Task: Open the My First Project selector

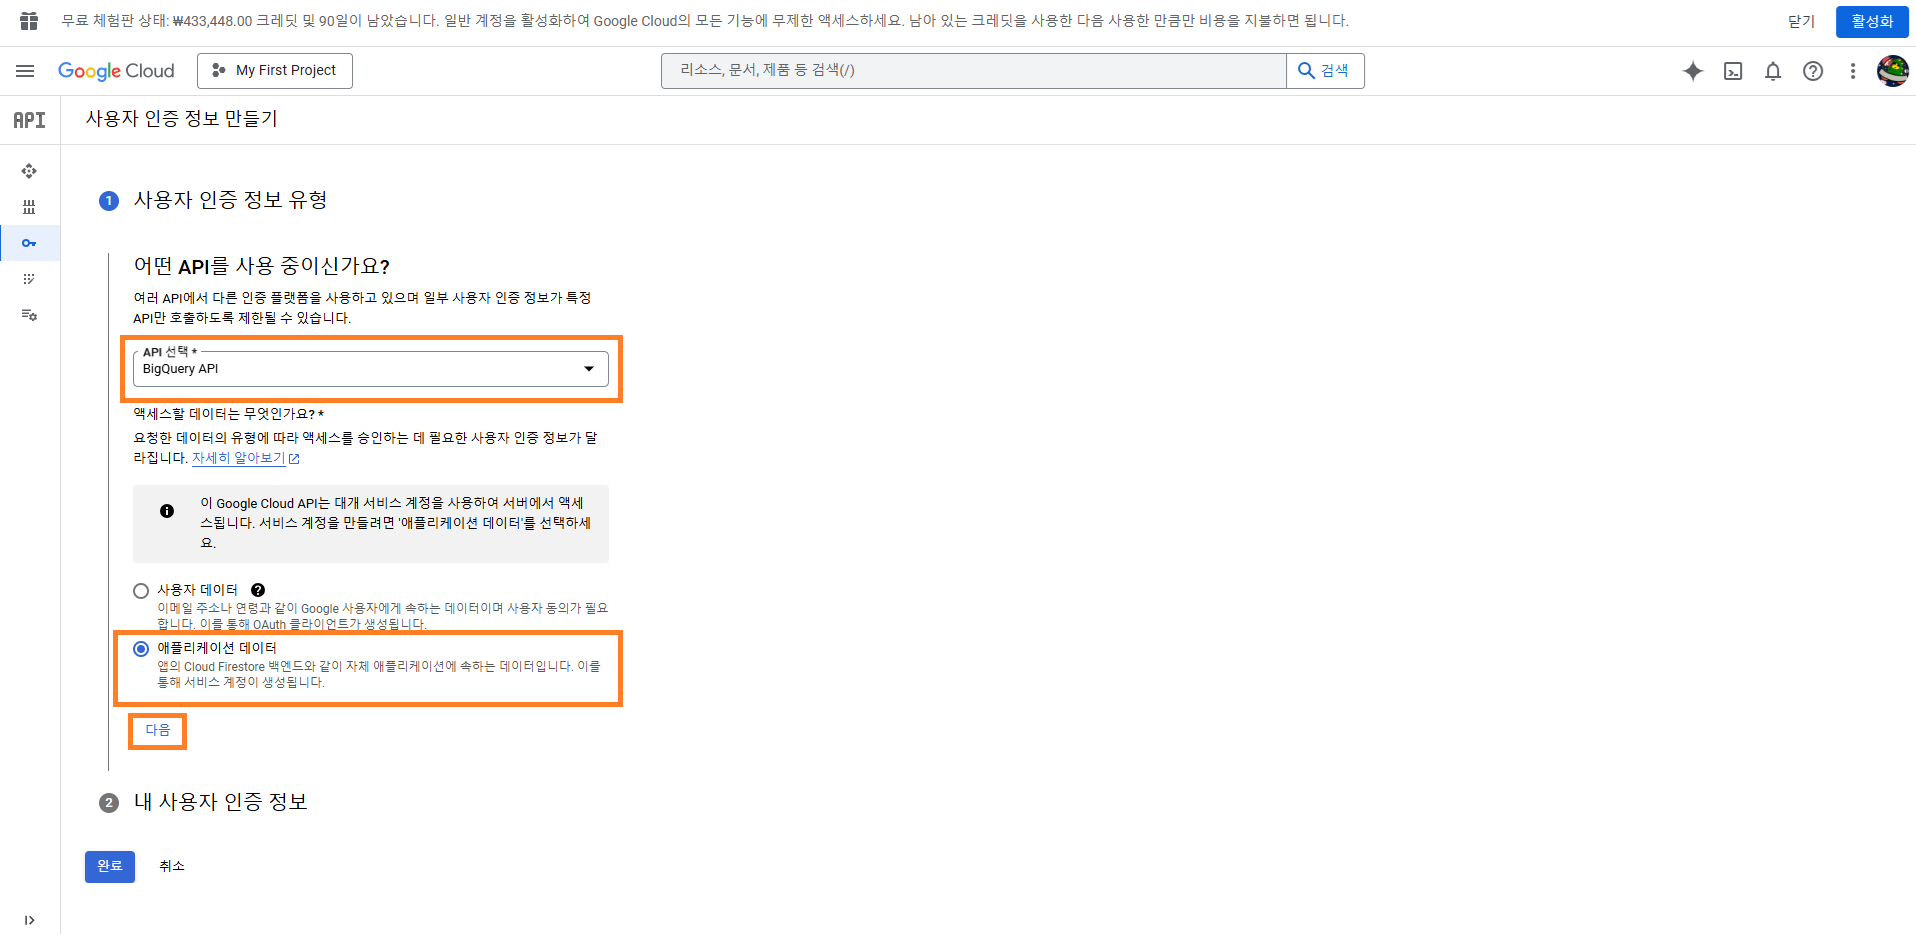Action: (x=275, y=71)
